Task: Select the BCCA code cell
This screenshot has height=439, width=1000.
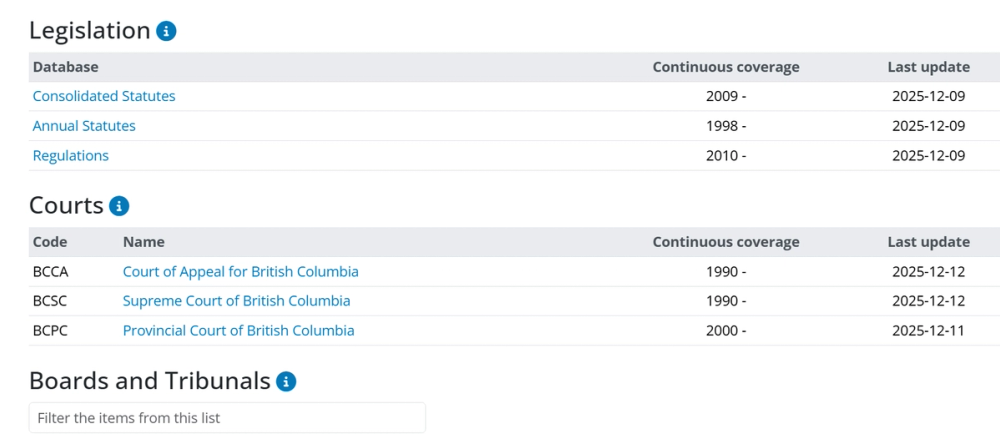Action: coord(50,272)
